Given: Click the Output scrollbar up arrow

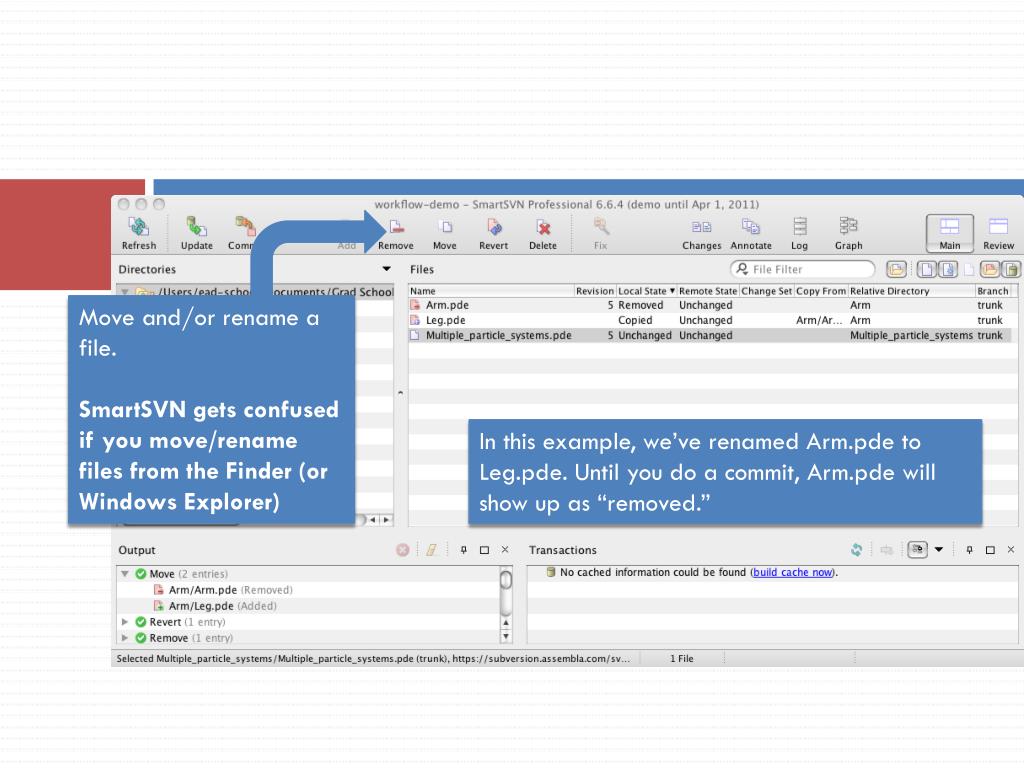Looking at the screenshot, I should click(505, 622).
